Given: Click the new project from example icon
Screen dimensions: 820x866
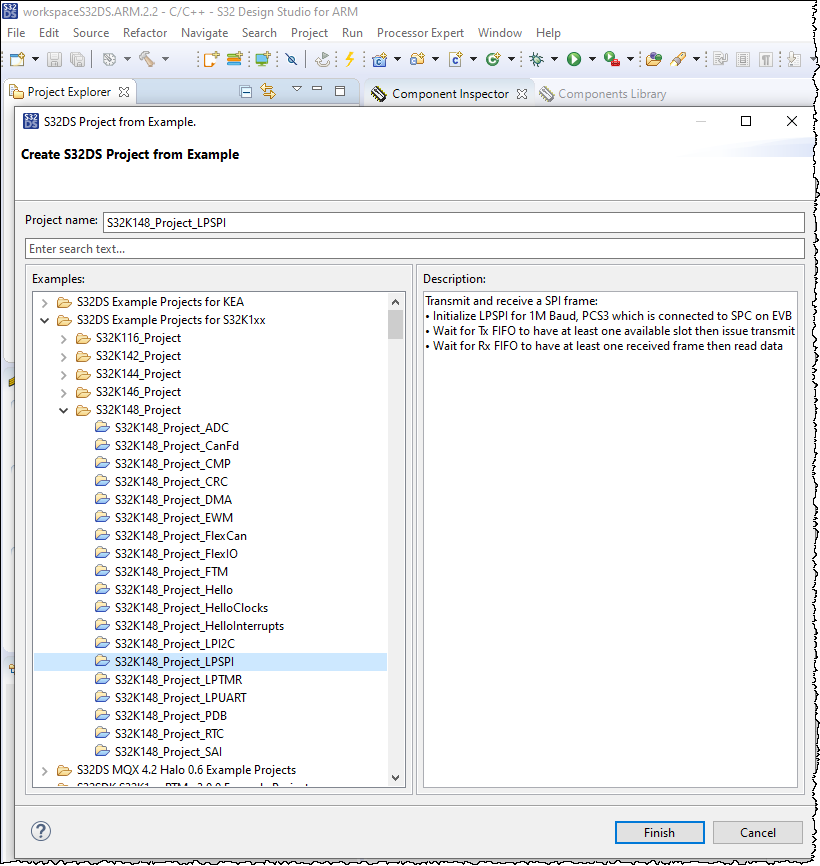Looking at the screenshot, I should coord(211,59).
